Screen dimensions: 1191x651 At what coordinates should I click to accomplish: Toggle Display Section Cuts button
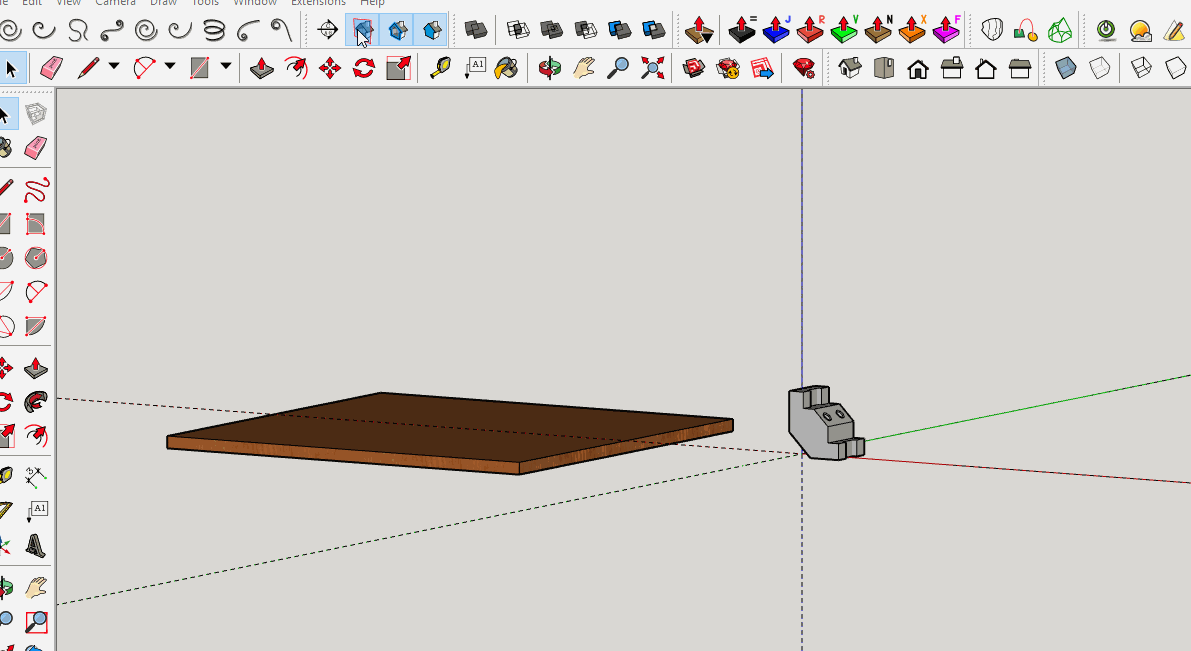point(397,30)
